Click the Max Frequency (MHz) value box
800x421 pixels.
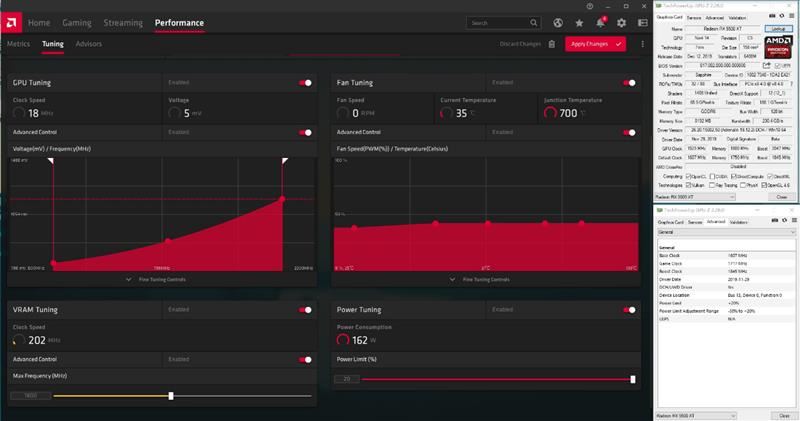click(x=31, y=396)
